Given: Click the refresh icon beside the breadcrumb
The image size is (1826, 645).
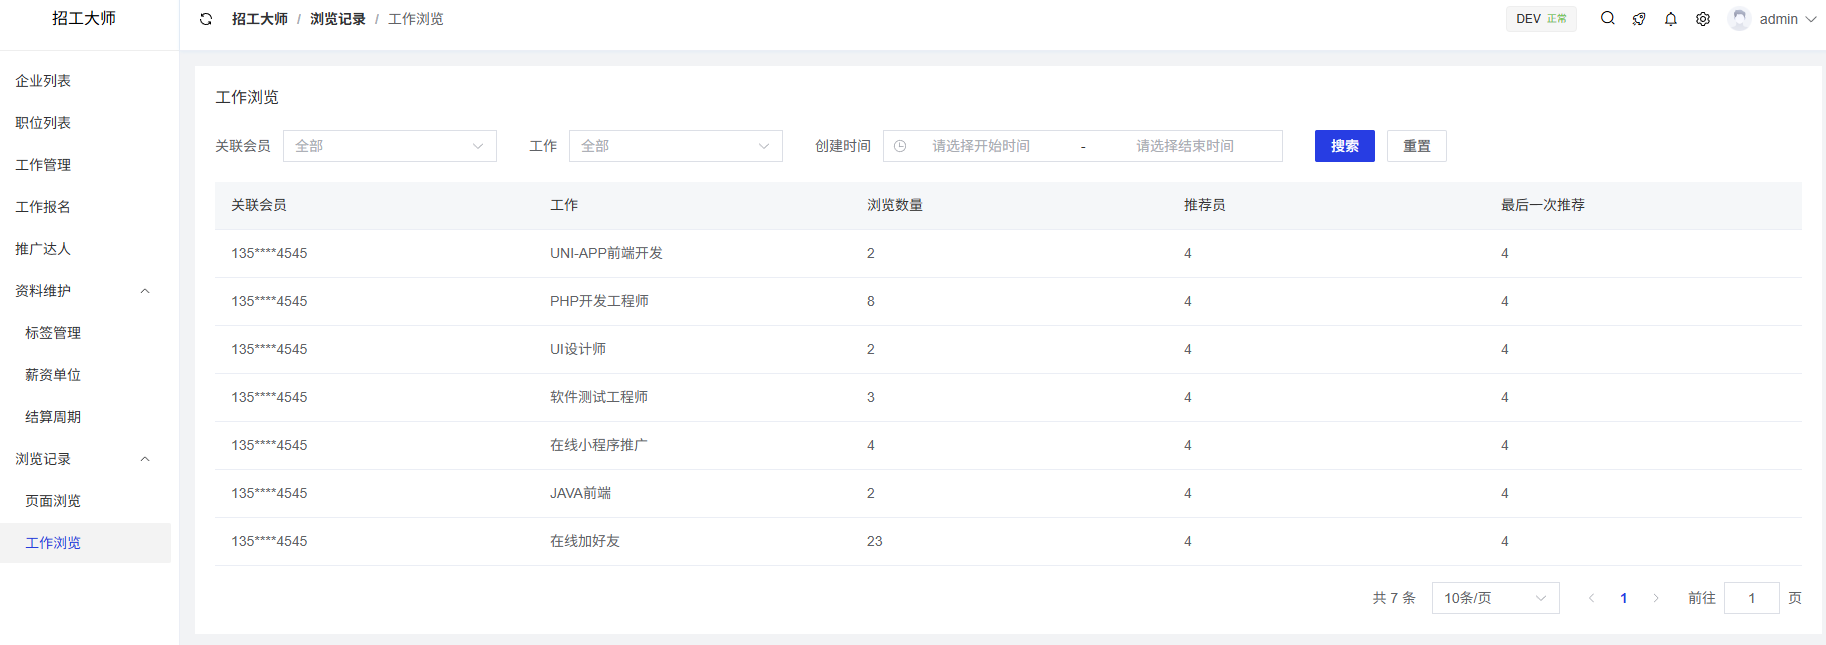Looking at the screenshot, I should point(206,19).
